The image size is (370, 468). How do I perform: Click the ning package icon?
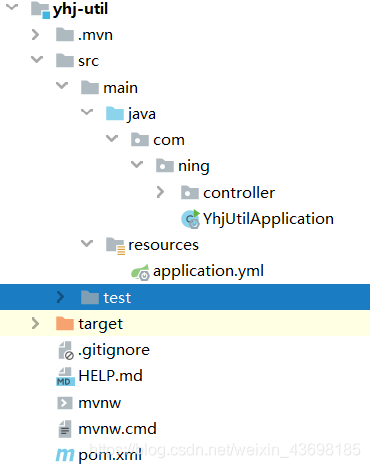tap(165, 166)
